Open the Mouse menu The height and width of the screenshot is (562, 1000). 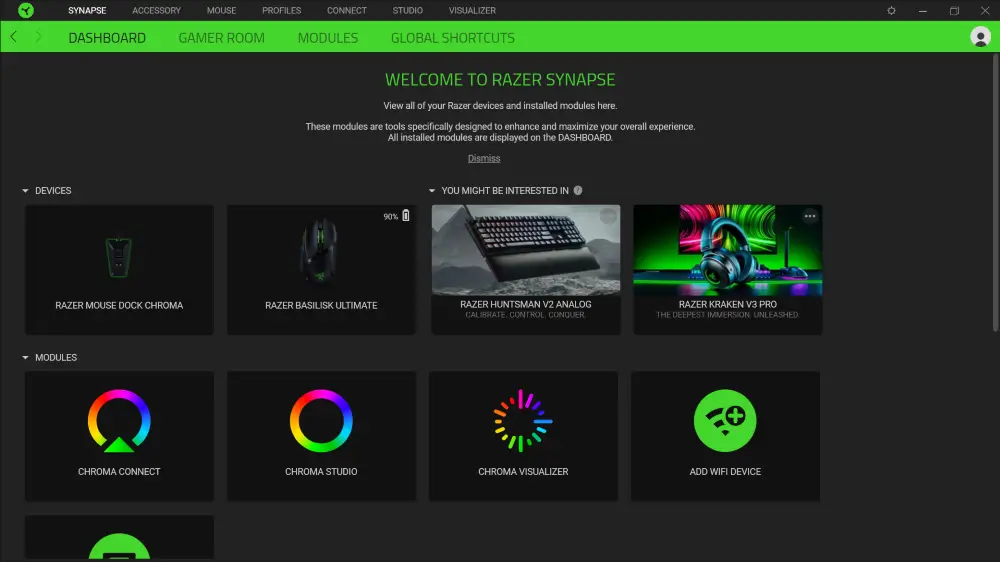click(221, 11)
